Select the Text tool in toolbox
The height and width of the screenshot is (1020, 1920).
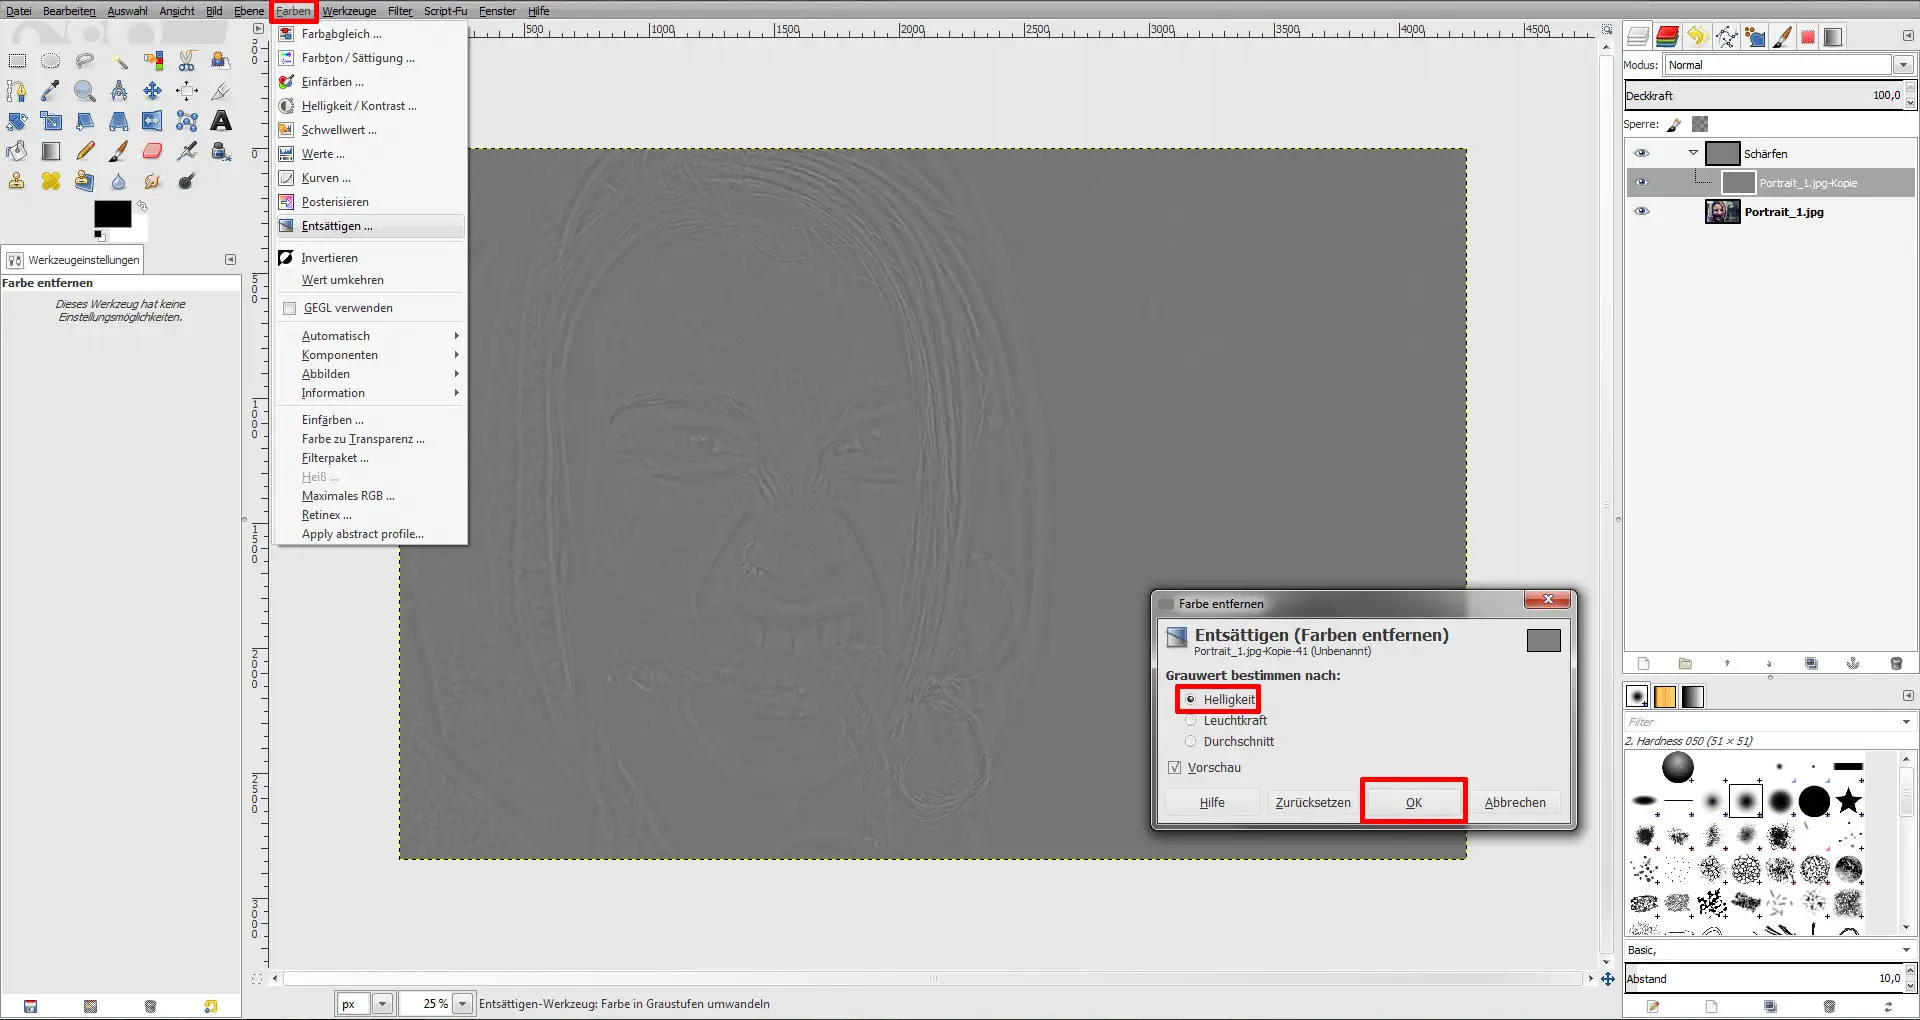click(x=221, y=121)
